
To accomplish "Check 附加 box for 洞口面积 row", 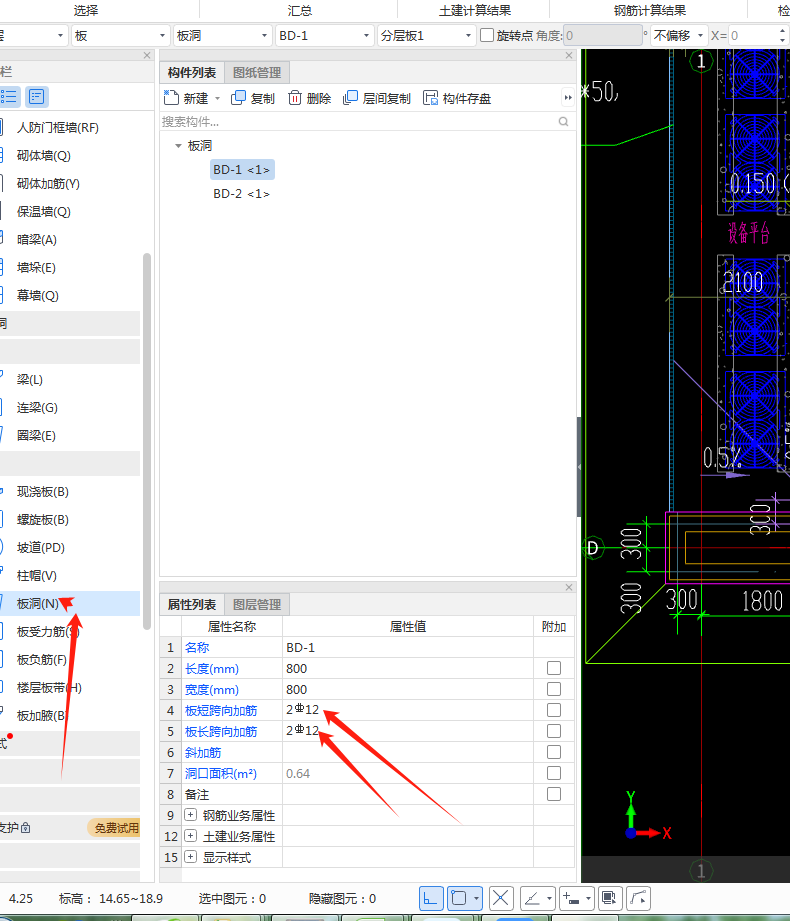I will point(553,773).
